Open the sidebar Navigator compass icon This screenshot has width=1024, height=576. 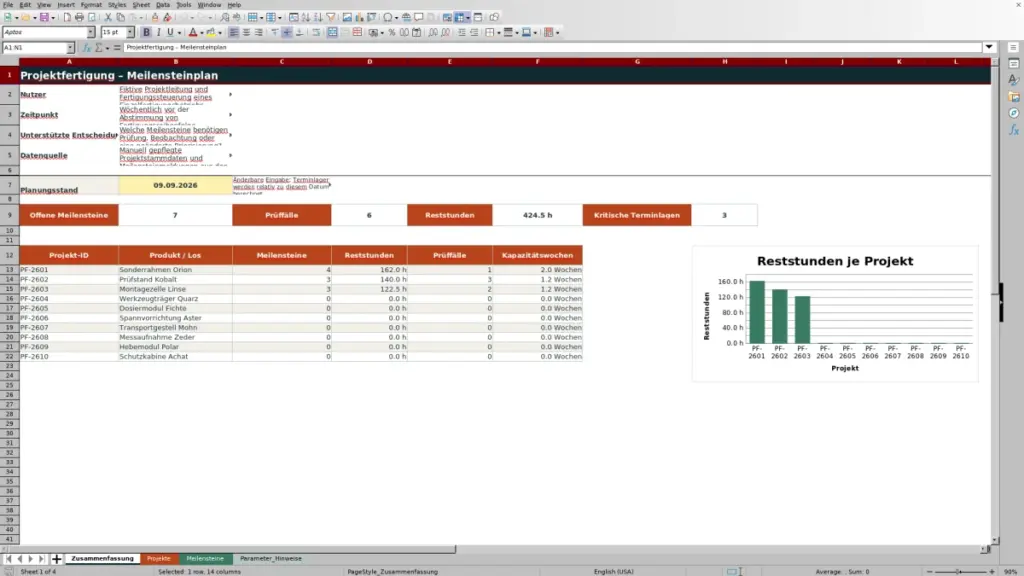pos(1014,114)
